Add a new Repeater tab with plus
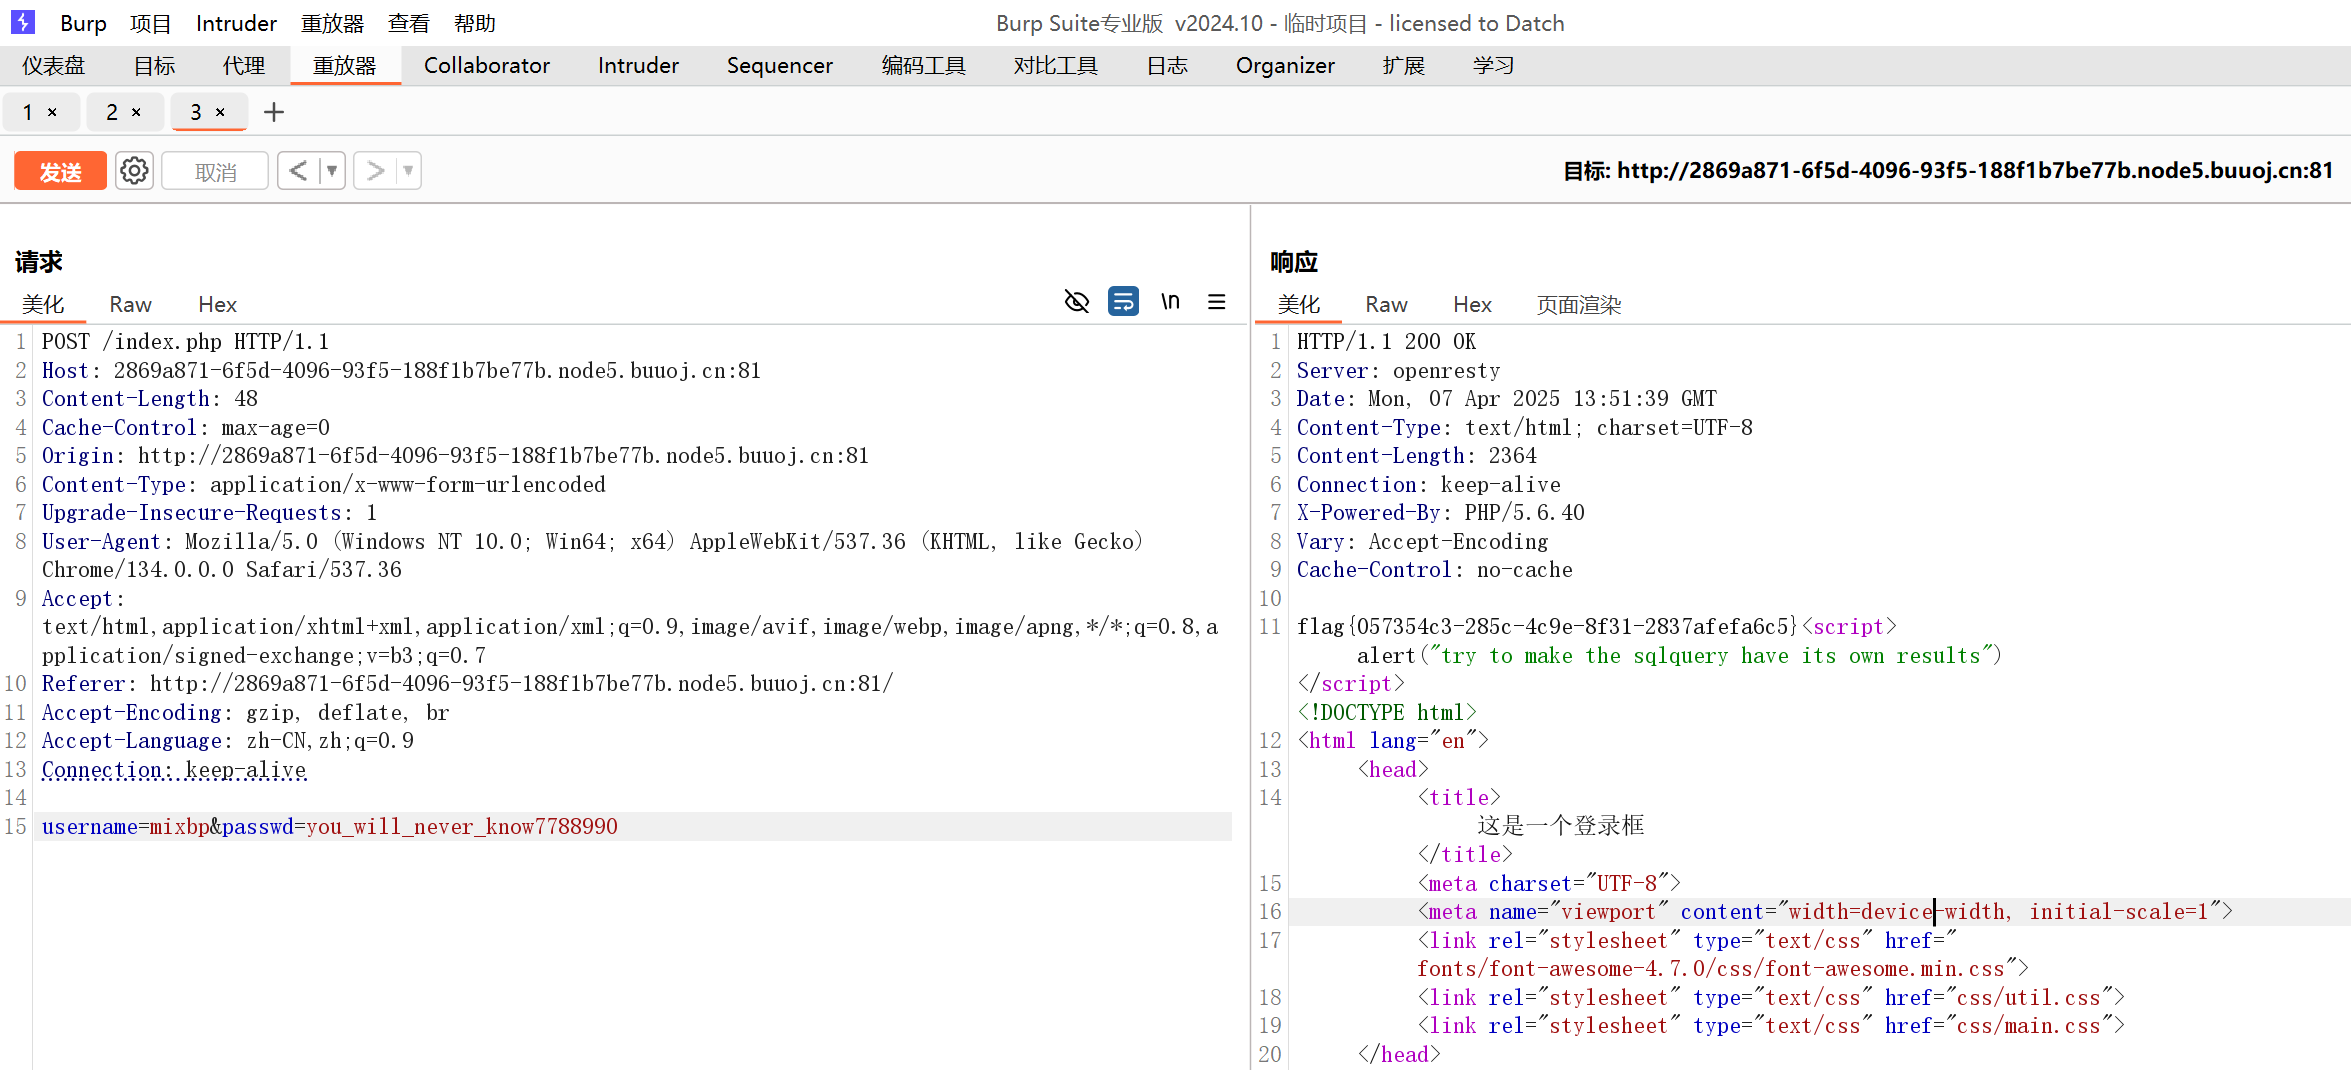Image resolution: width=2351 pixels, height=1070 pixels. coord(274,112)
